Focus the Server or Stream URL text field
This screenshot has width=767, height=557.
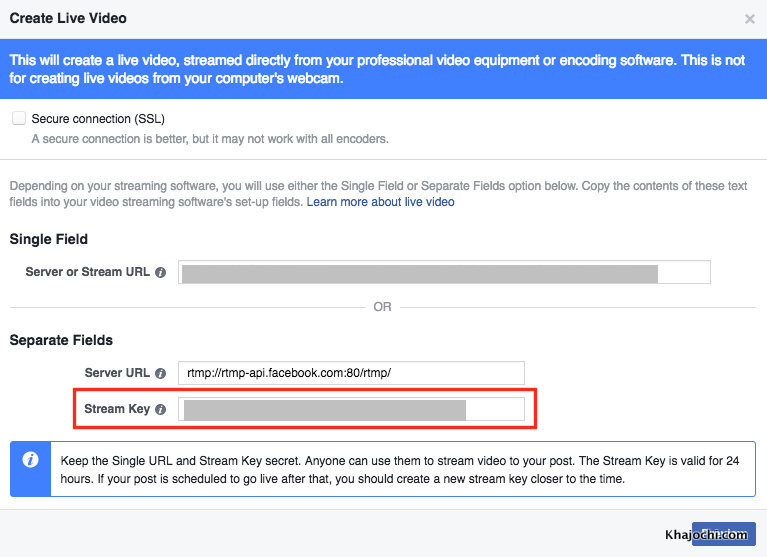point(444,272)
